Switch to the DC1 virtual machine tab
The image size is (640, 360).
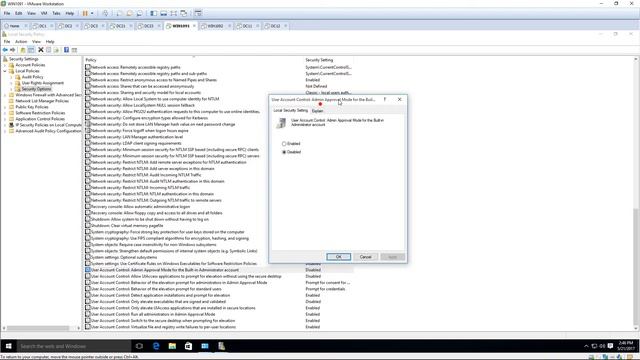coord(42,26)
